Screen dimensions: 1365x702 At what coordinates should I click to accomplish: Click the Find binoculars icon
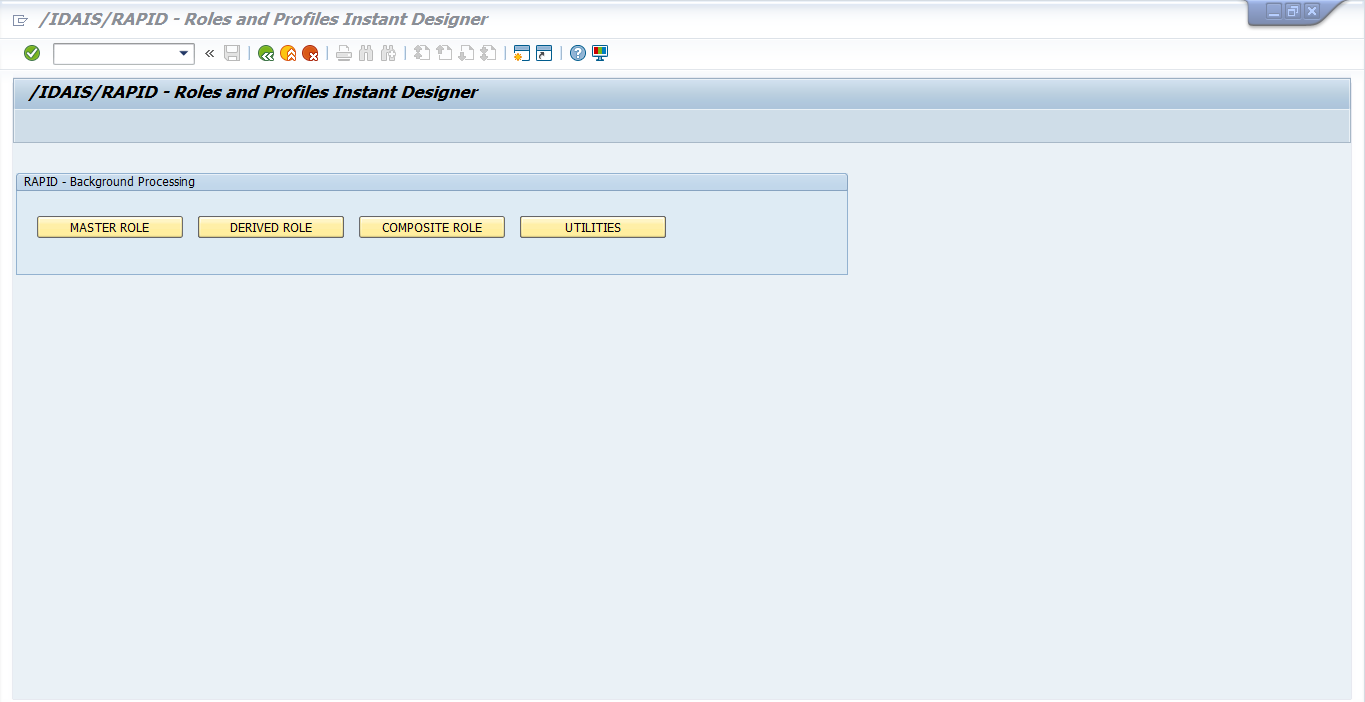coord(366,53)
